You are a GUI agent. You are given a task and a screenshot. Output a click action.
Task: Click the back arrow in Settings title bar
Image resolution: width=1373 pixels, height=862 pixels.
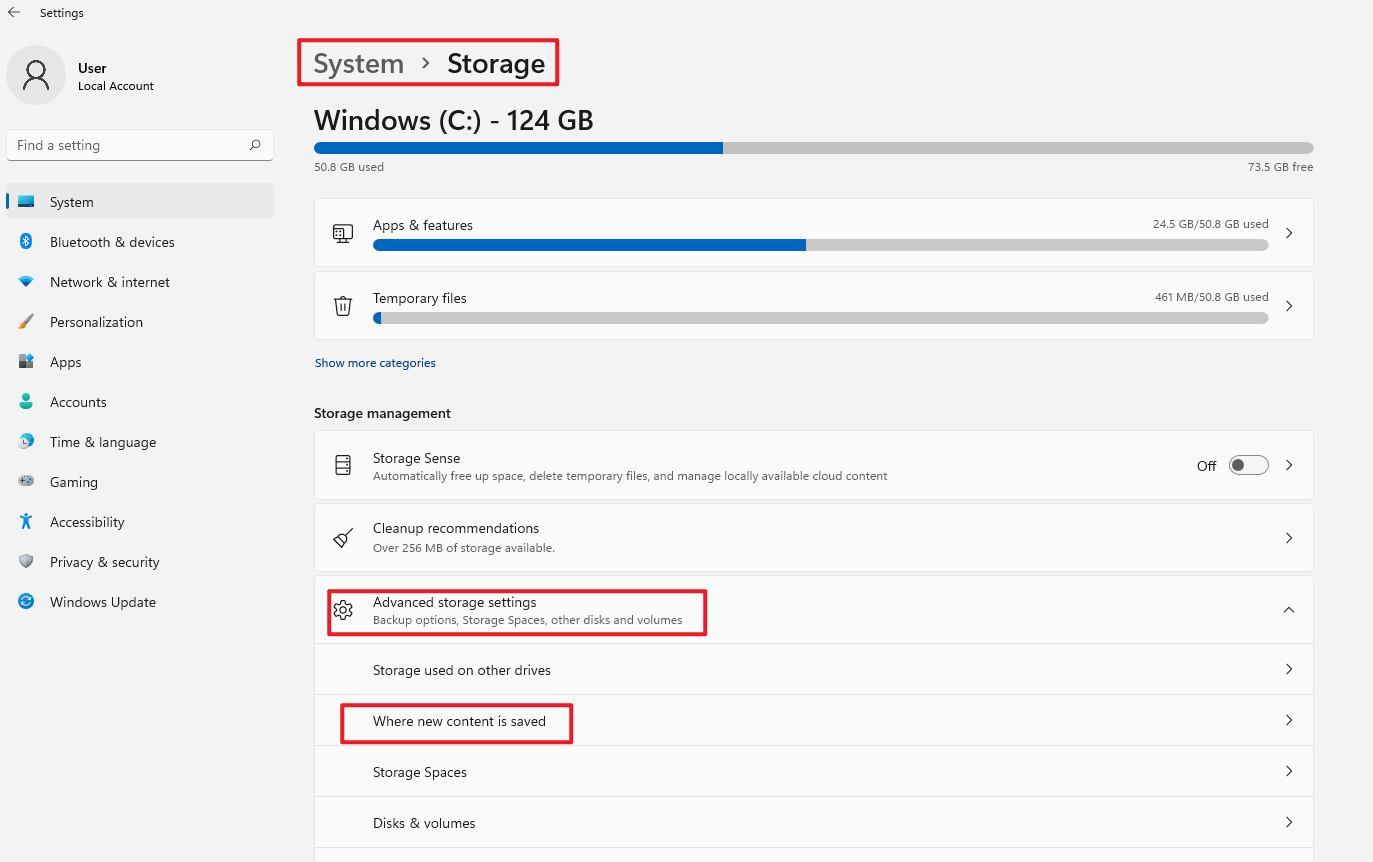(14, 13)
